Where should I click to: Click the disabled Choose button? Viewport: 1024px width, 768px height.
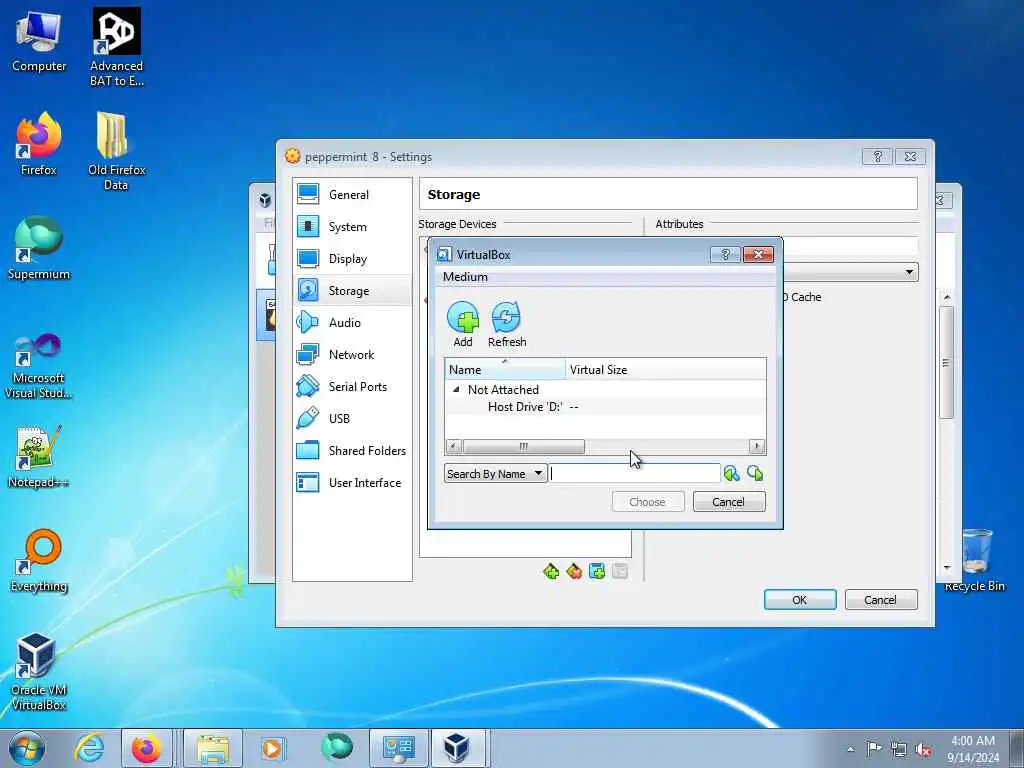tap(648, 502)
